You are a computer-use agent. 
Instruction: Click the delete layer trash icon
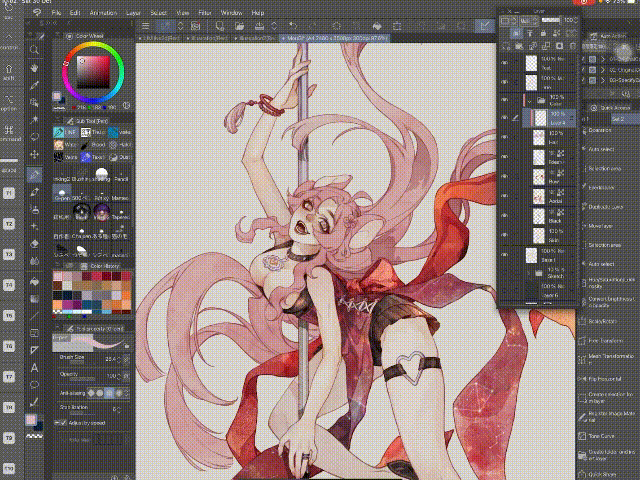572,46
